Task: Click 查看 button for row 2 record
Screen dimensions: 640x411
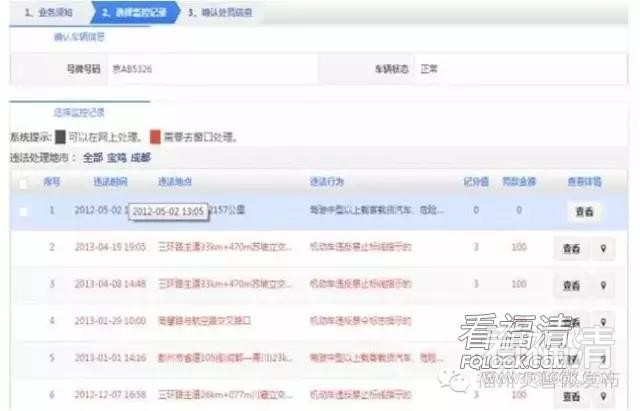Action: click(571, 248)
